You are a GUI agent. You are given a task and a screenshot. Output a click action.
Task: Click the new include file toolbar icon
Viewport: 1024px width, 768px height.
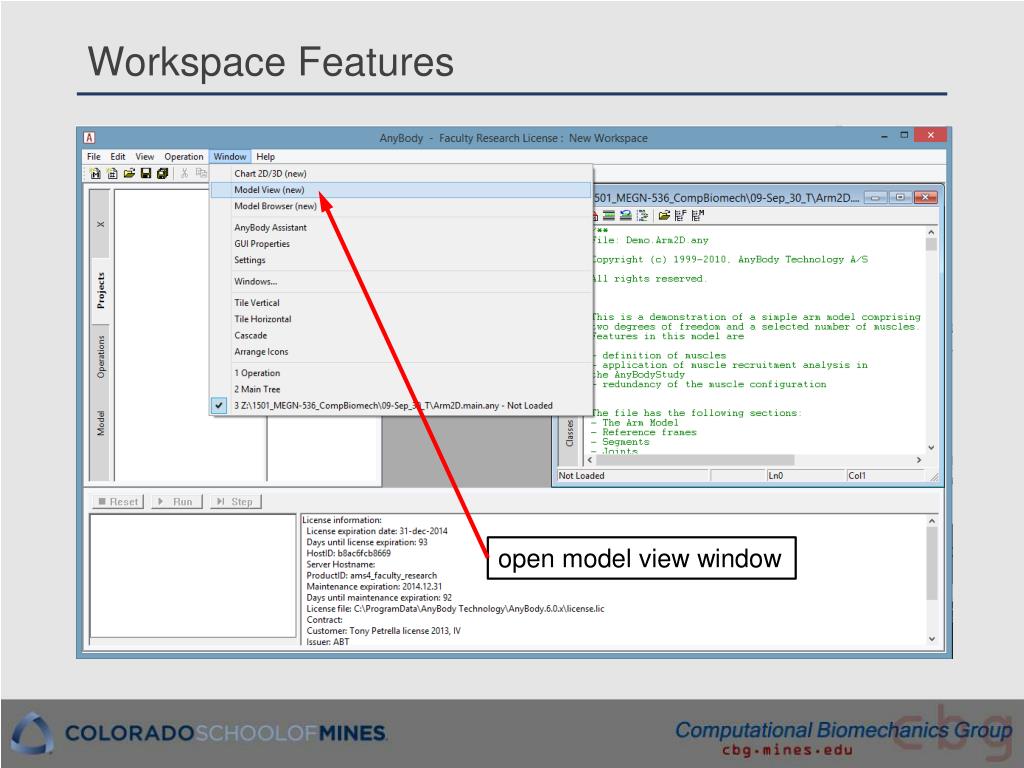coord(112,174)
